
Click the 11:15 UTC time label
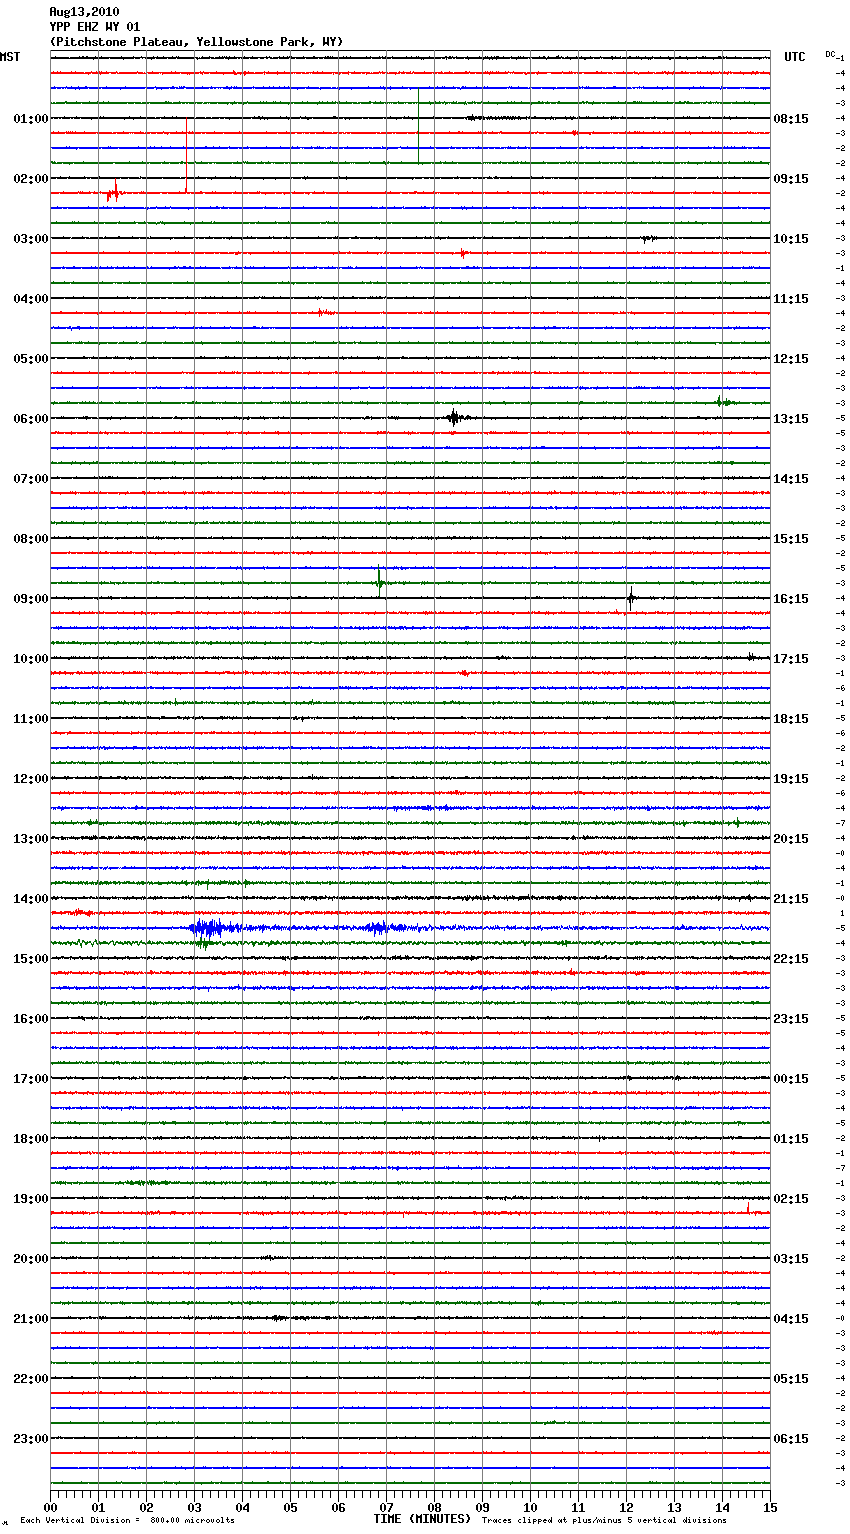(x=791, y=299)
